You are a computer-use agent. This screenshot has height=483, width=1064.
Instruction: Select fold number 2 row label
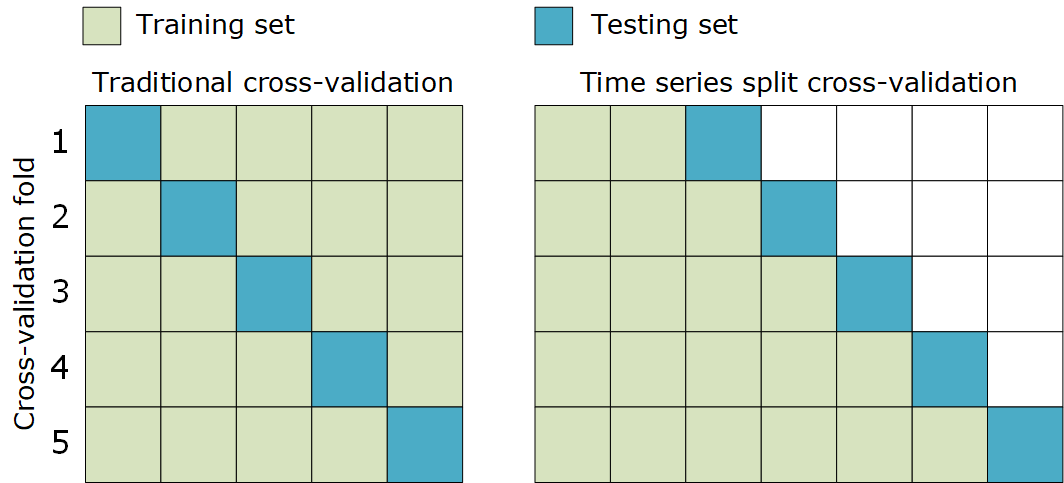click(x=60, y=218)
